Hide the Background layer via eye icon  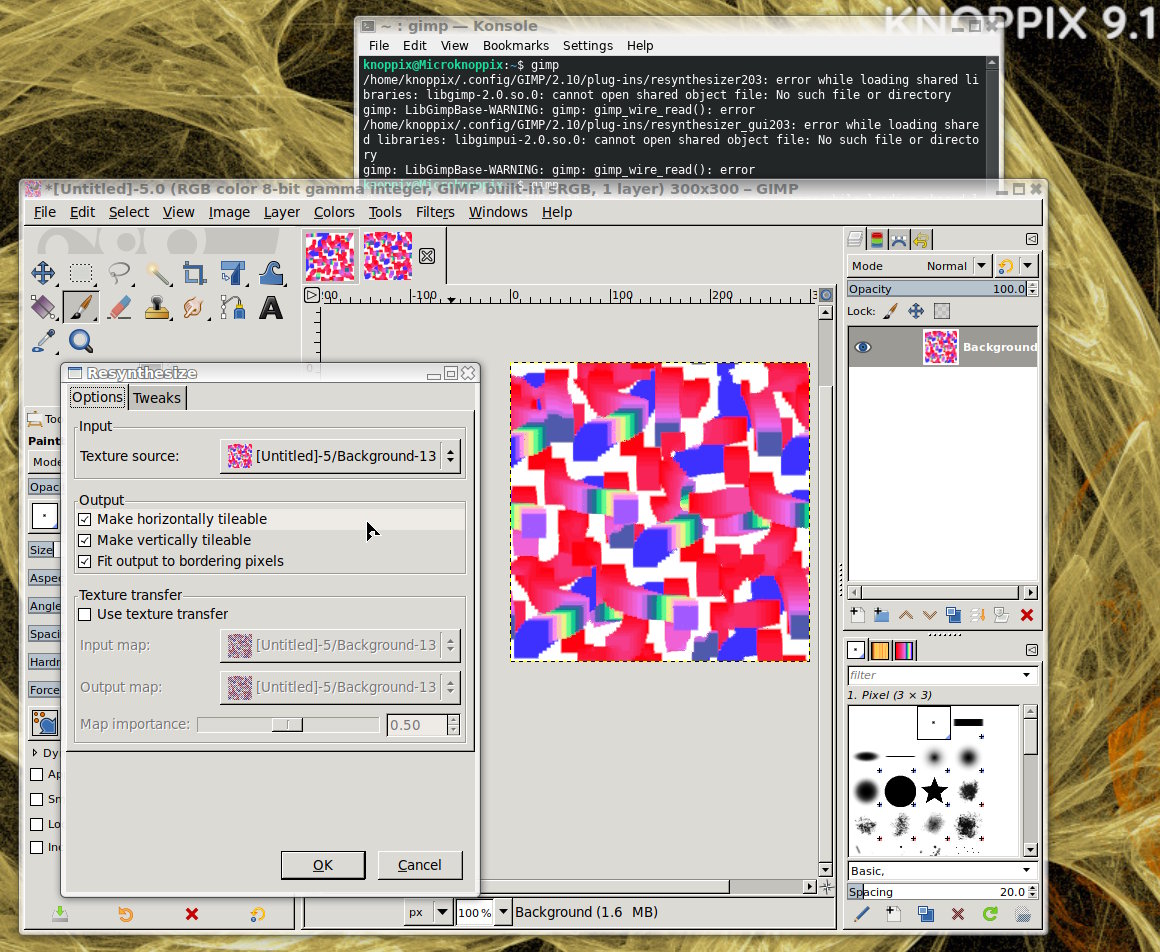pos(863,347)
